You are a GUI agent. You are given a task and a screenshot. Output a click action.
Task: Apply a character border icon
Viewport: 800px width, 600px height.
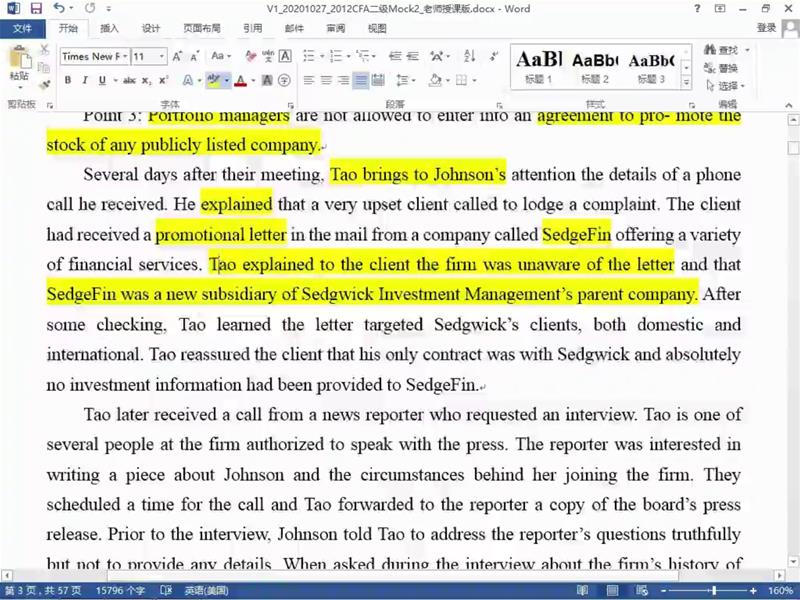pos(285,56)
